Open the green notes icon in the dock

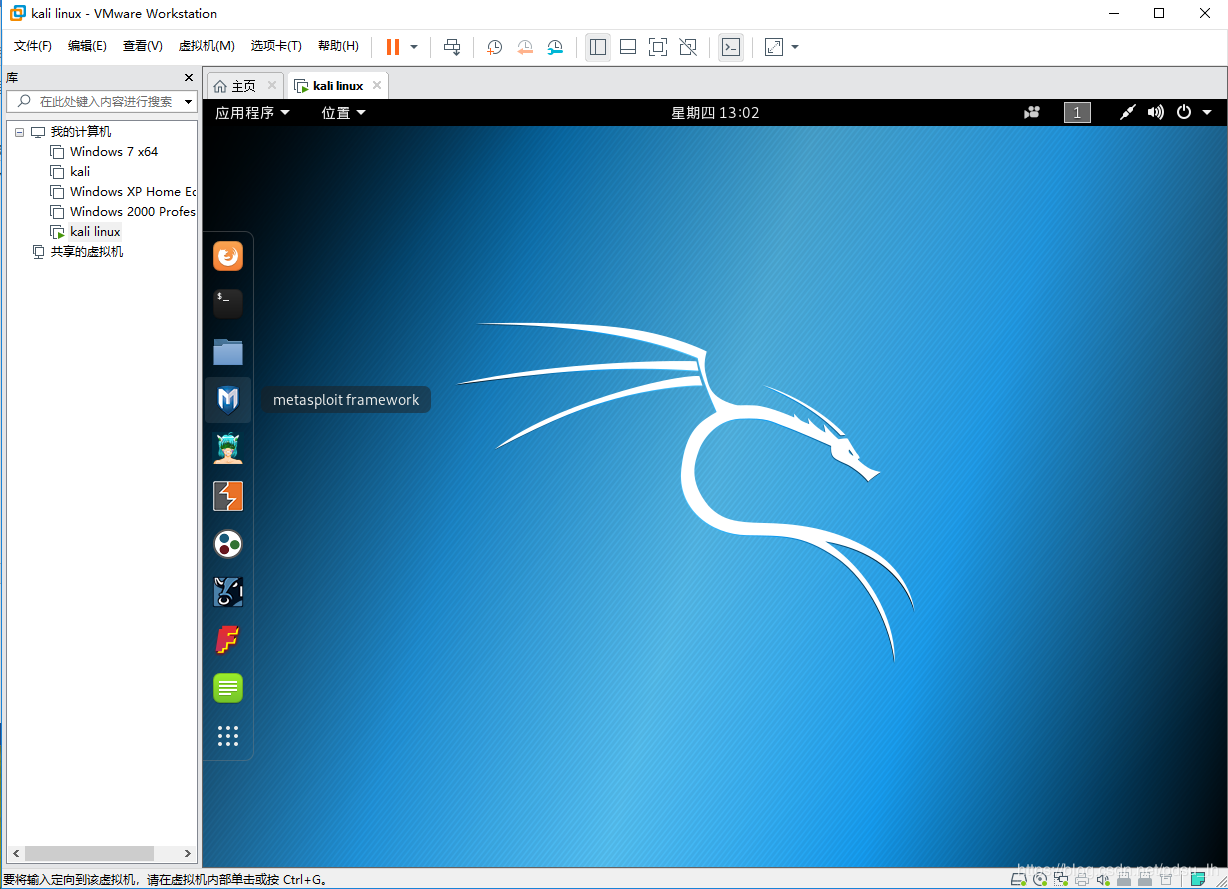tap(228, 688)
